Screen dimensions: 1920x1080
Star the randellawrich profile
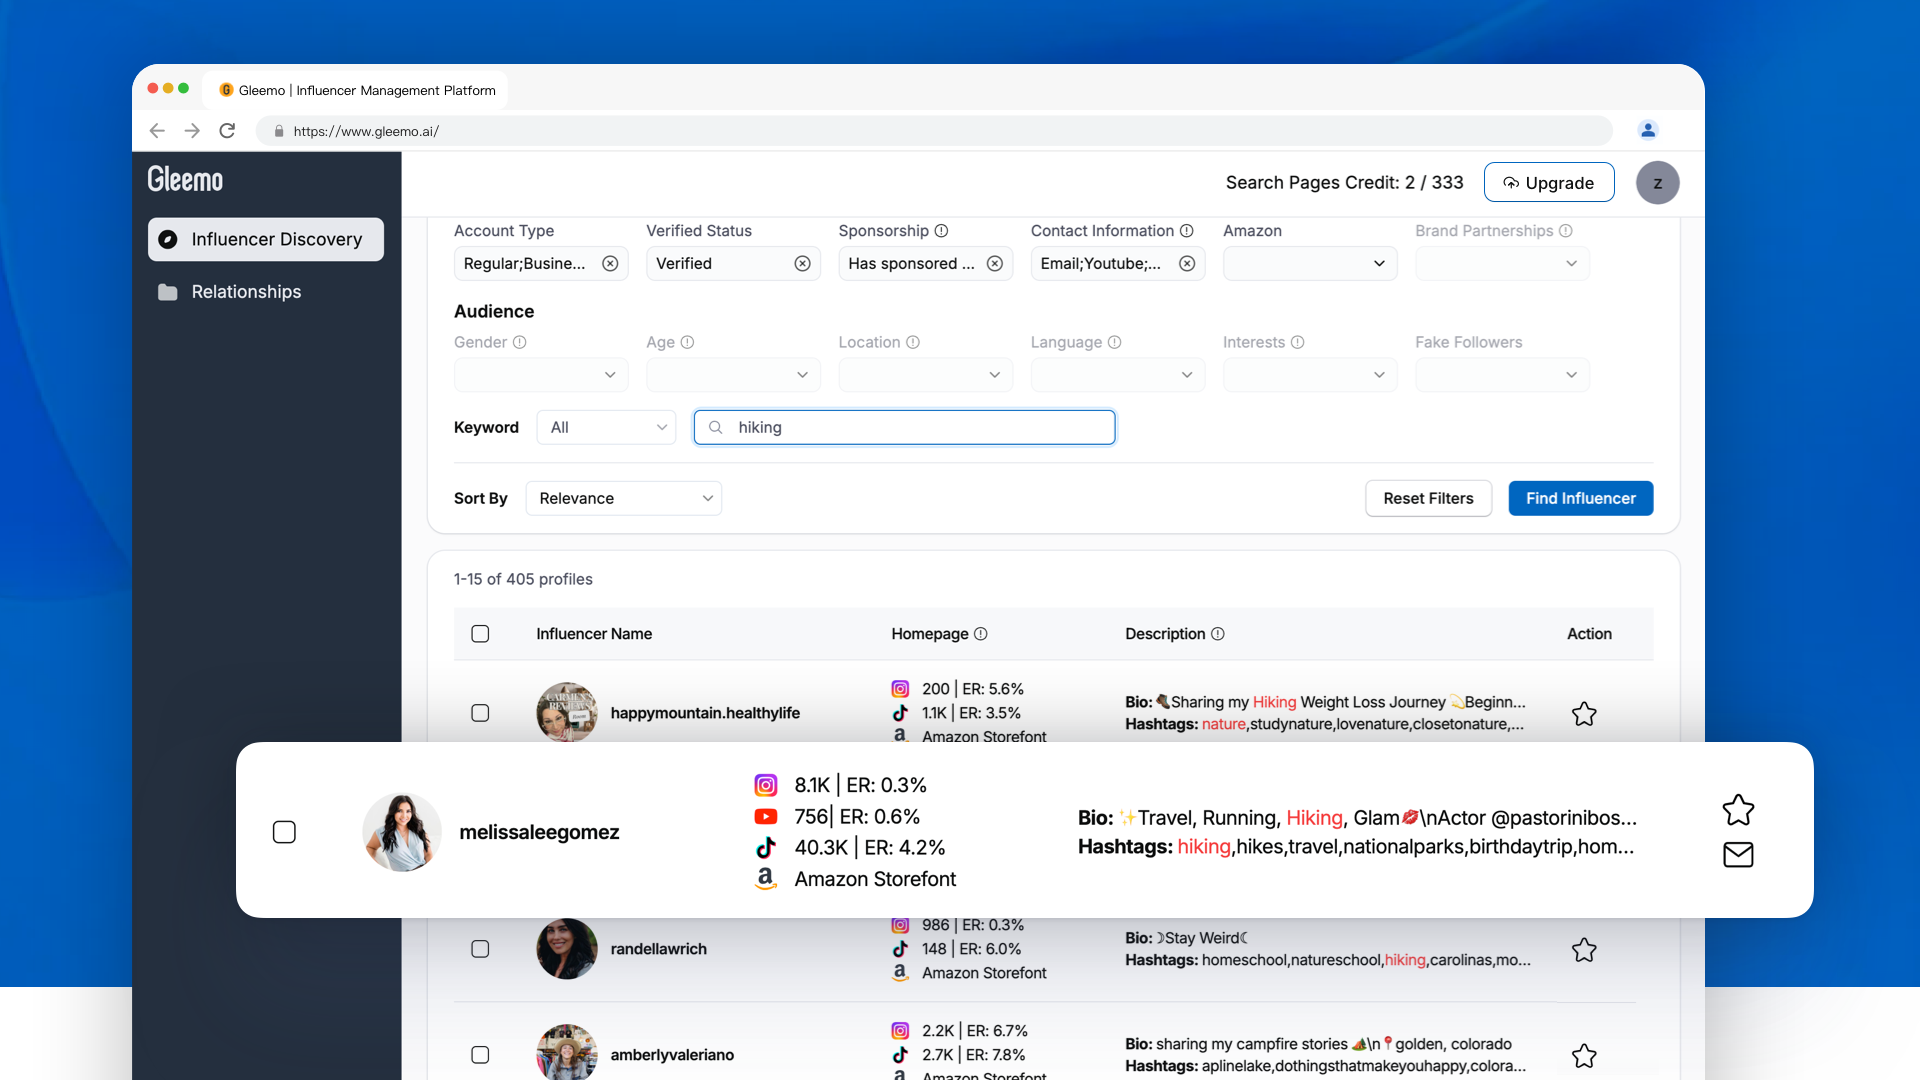tap(1584, 950)
